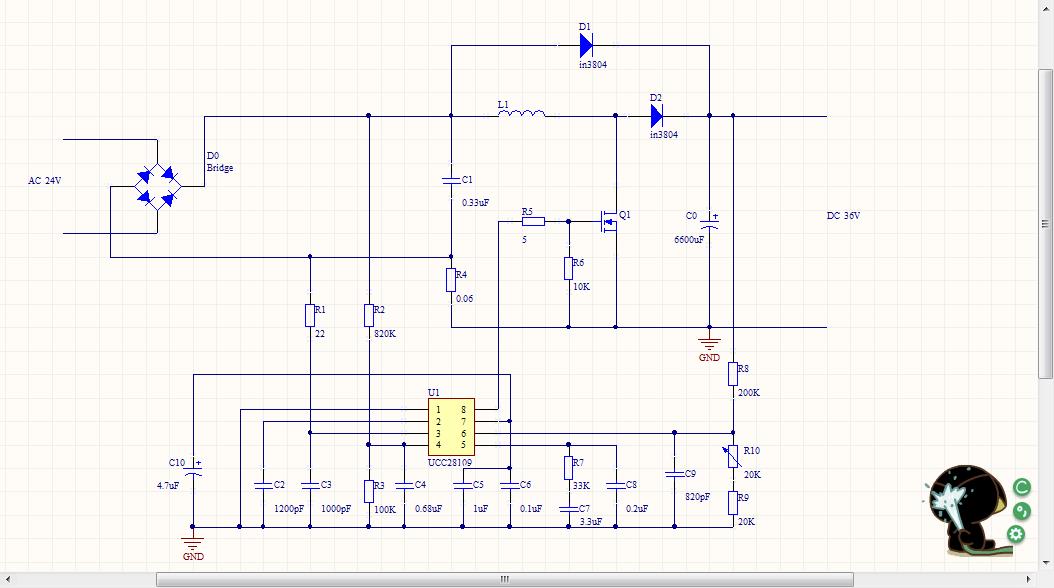Screen dimensions: 1054x588
Task: Select diode D1 symbol at top
Action: tap(586, 46)
